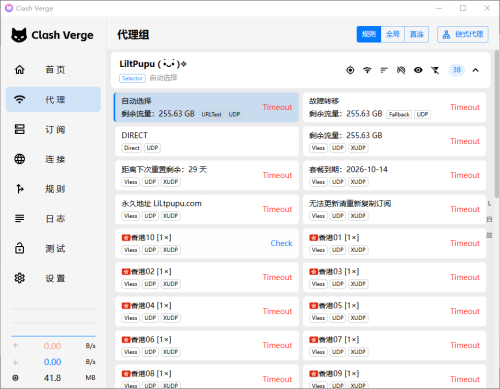Select the 香港07 proxy node
The height and width of the screenshot is (389, 500).
(x=394, y=345)
